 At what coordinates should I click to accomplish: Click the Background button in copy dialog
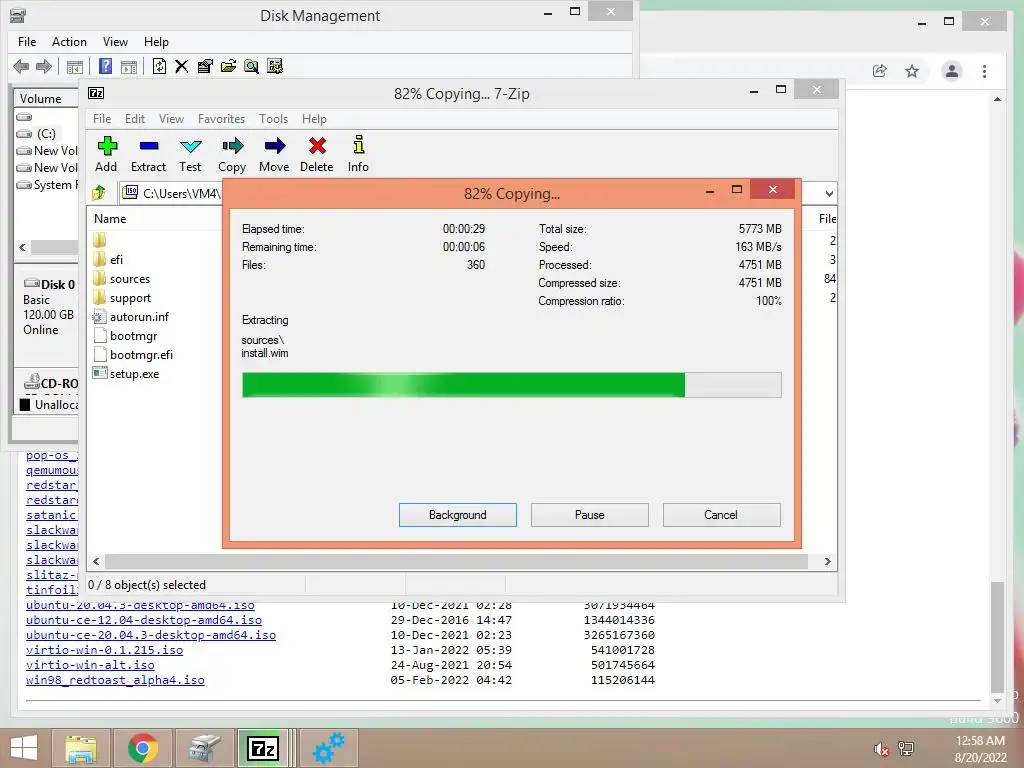458,515
